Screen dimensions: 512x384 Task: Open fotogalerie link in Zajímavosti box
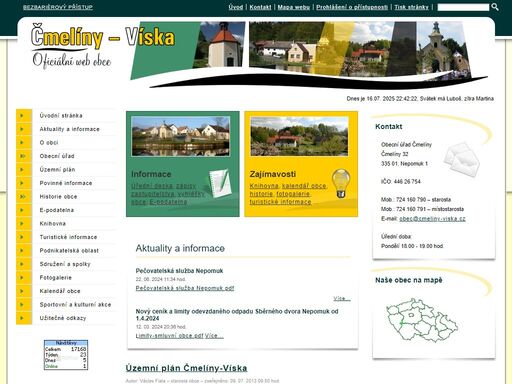click(x=293, y=194)
